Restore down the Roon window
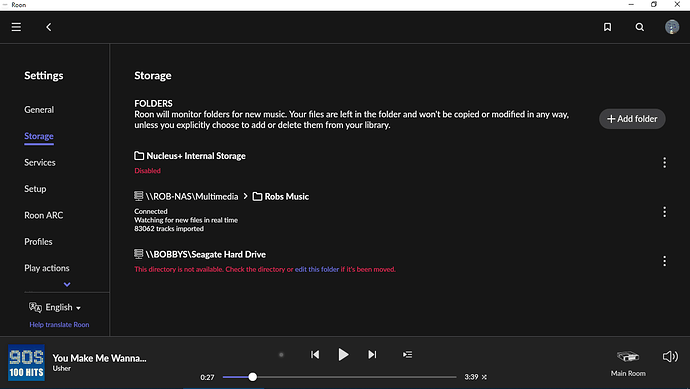 click(x=654, y=4)
